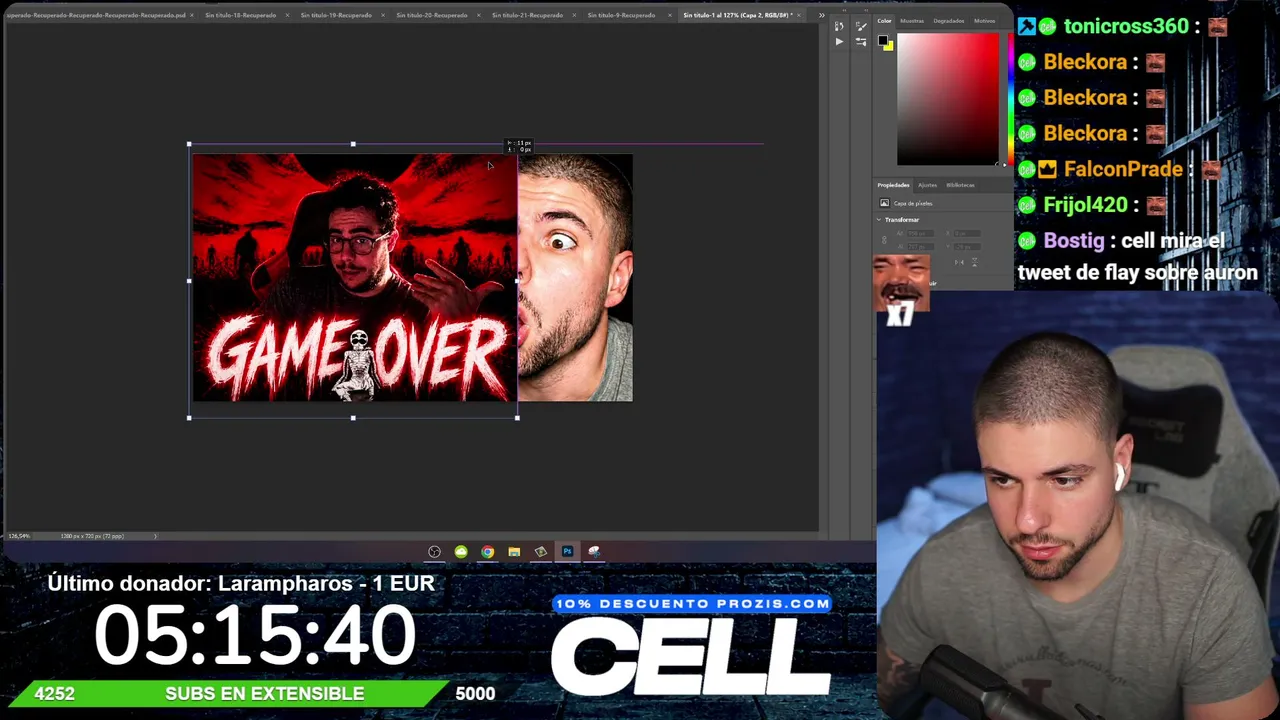Pick a red shade in color field
This screenshot has height=720, width=1280.
(x=947, y=99)
